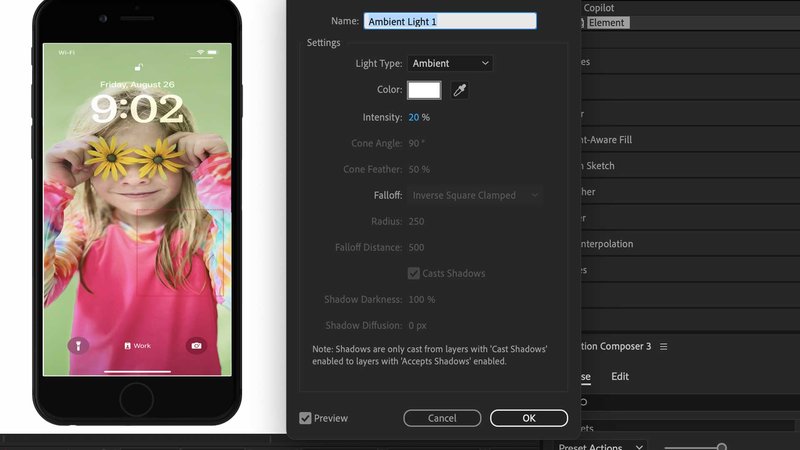Click the lock icon on phone mockup
Screen dimensions: 800x450
click(137, 68)
